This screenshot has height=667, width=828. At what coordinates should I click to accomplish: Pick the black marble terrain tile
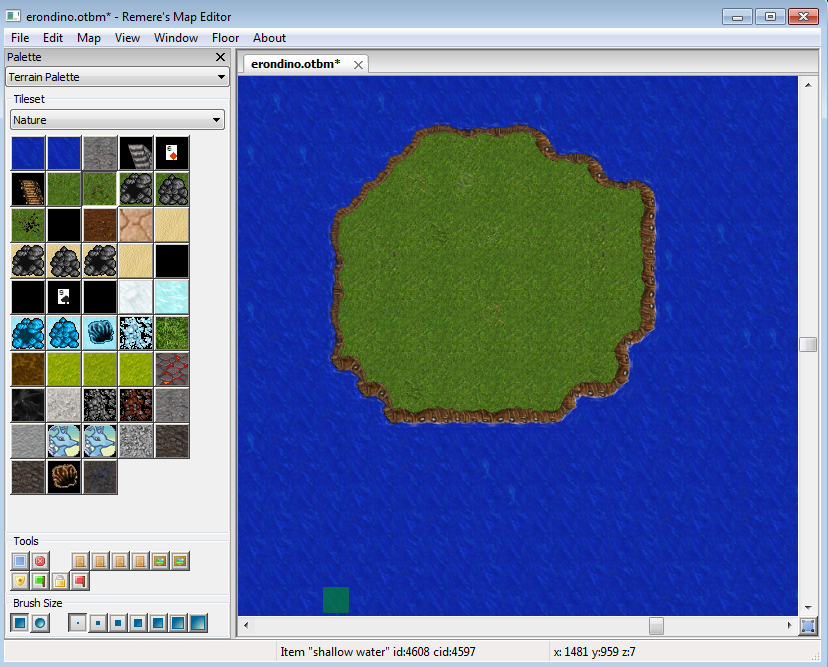click(28, 404)
